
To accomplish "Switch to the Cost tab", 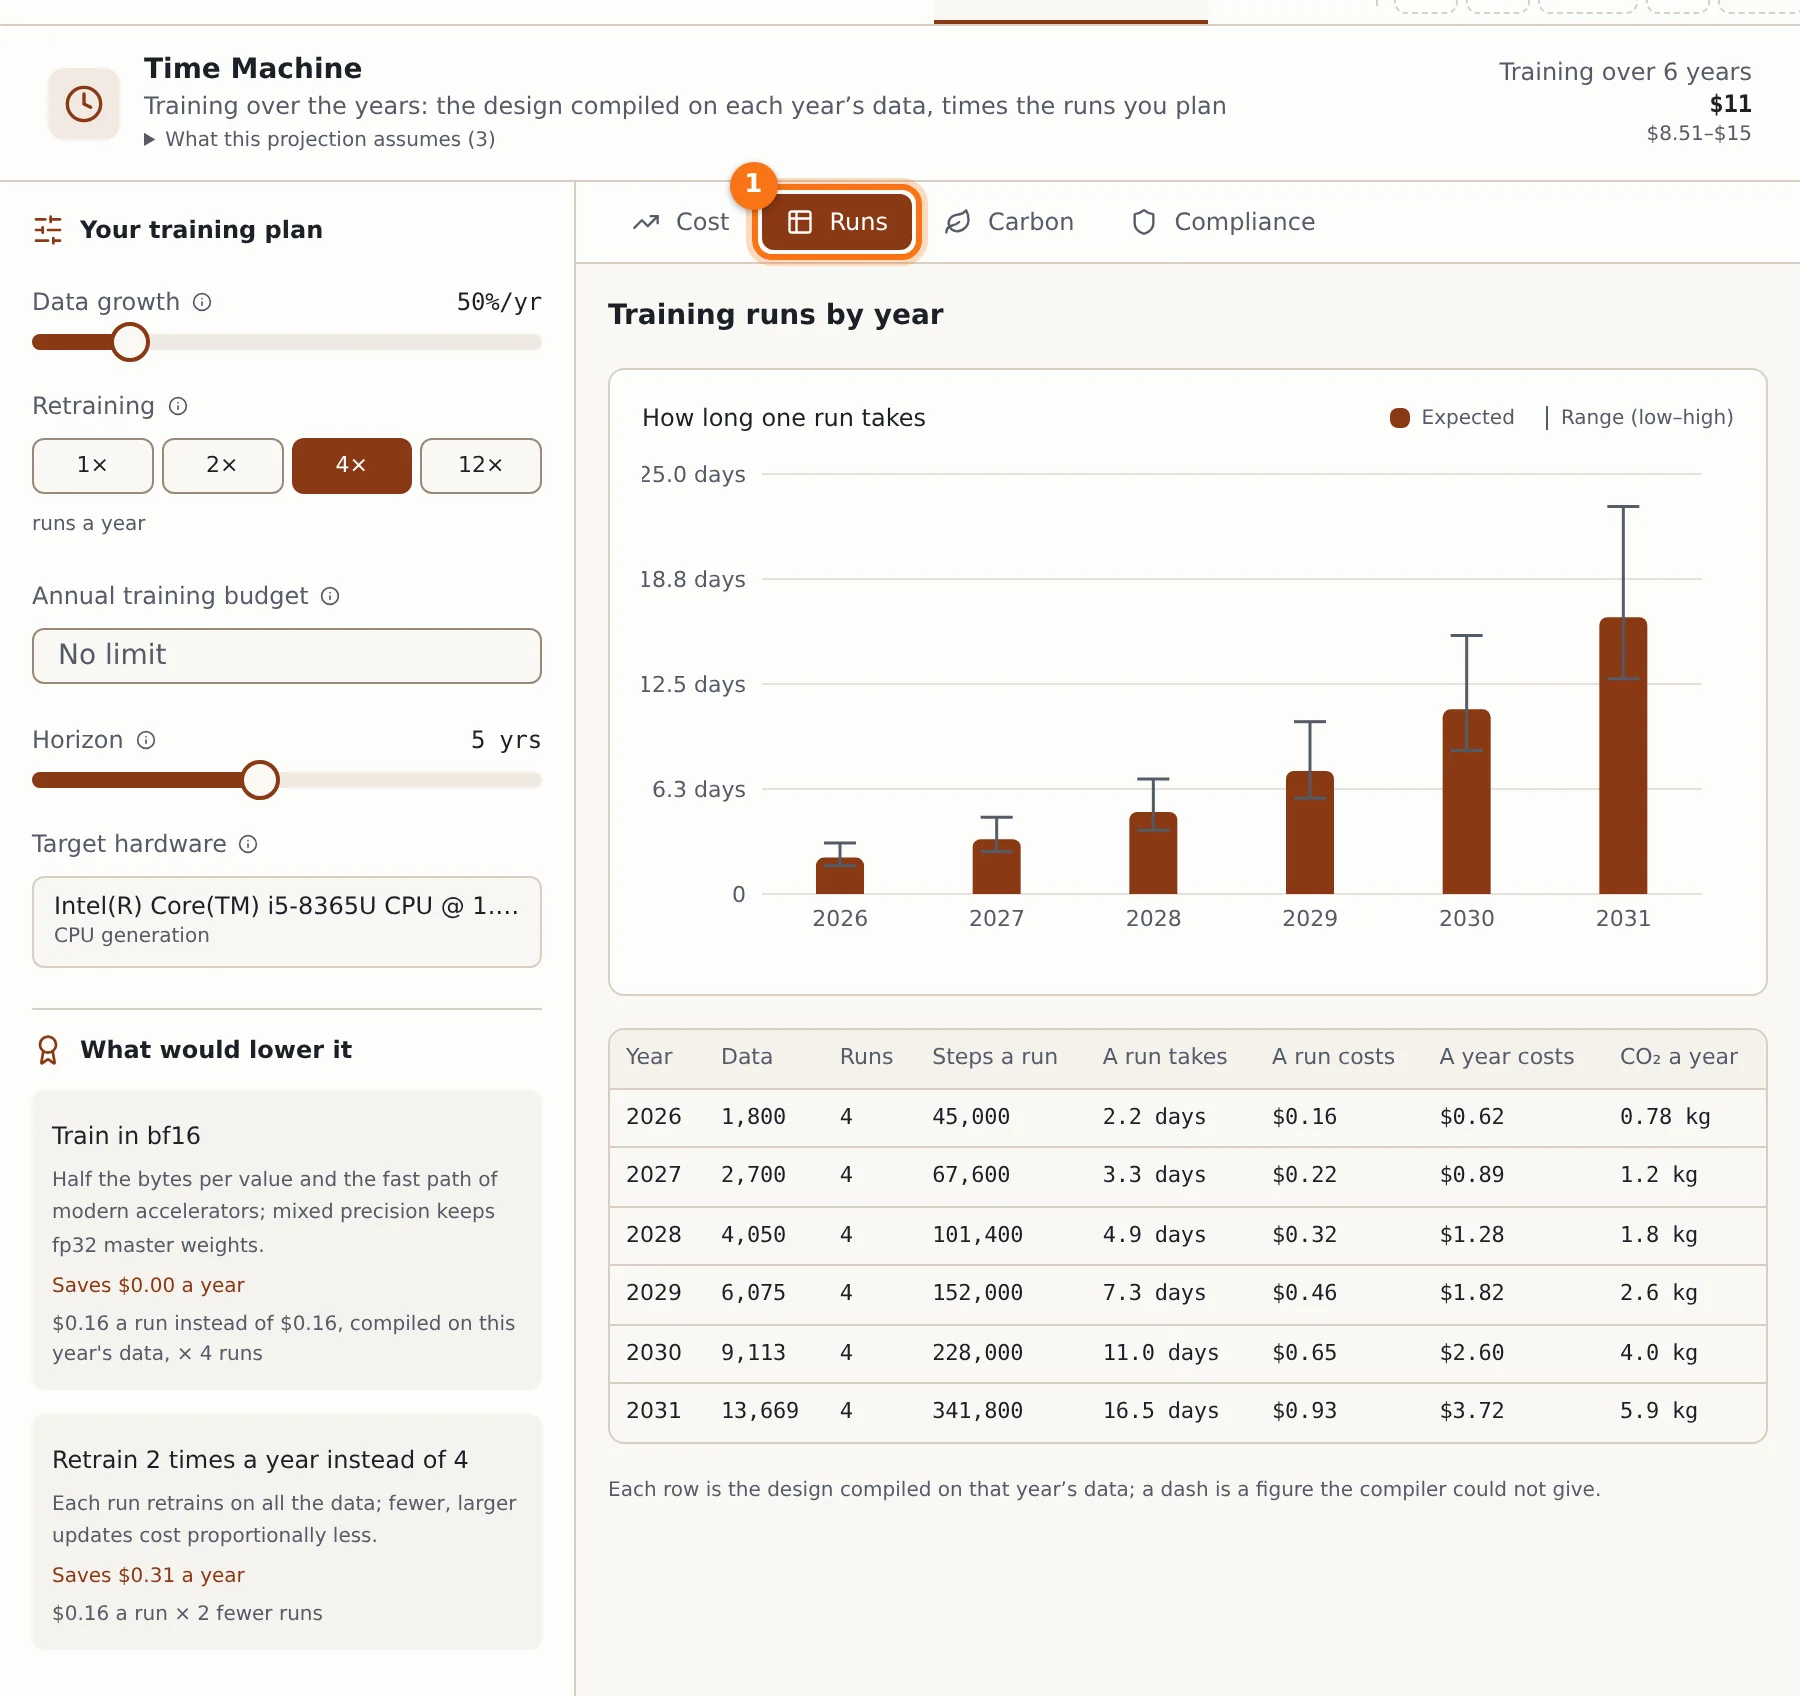I will tap(681, 222).
